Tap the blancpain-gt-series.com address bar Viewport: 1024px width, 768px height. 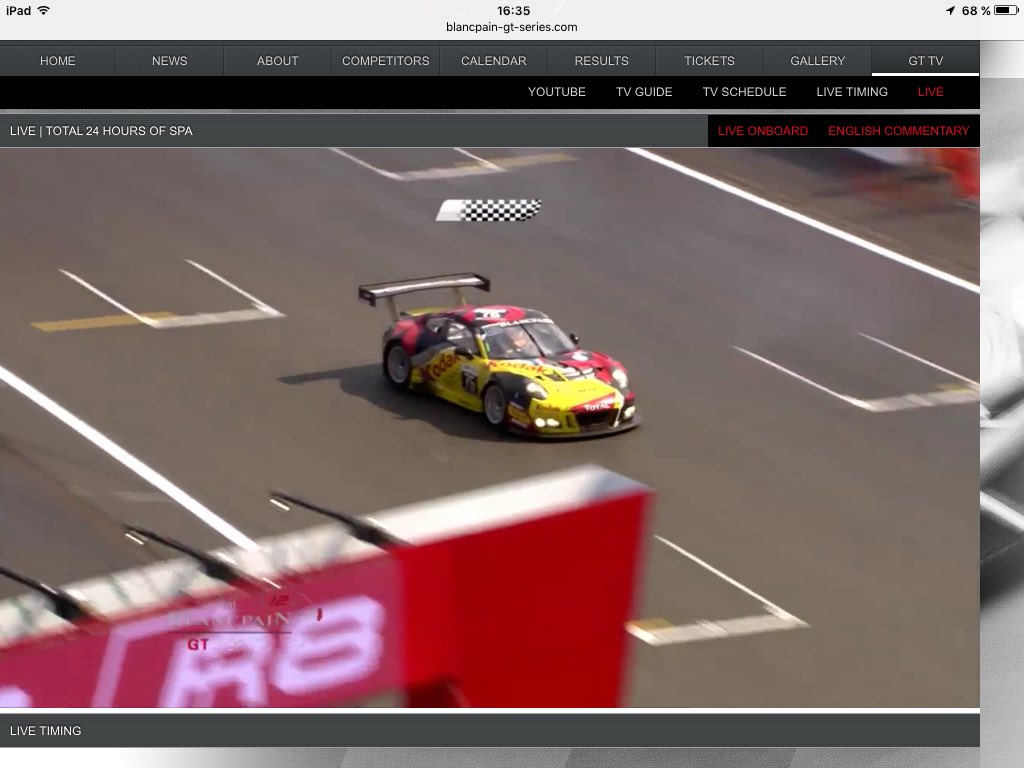tap(511, 27)
